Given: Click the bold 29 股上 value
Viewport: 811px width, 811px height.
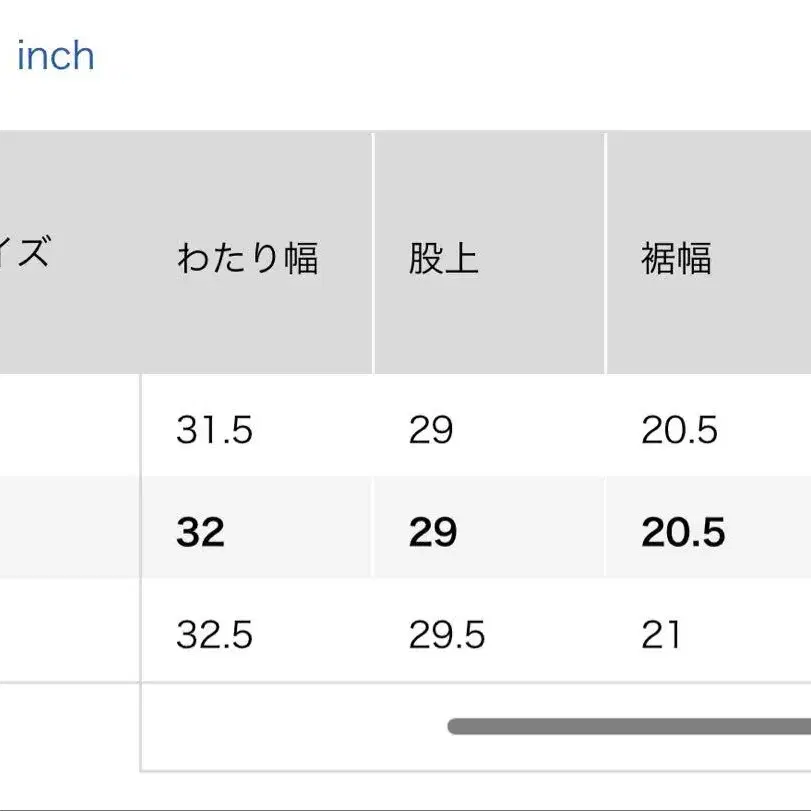Looking at the screenshot, I should 432,533.
